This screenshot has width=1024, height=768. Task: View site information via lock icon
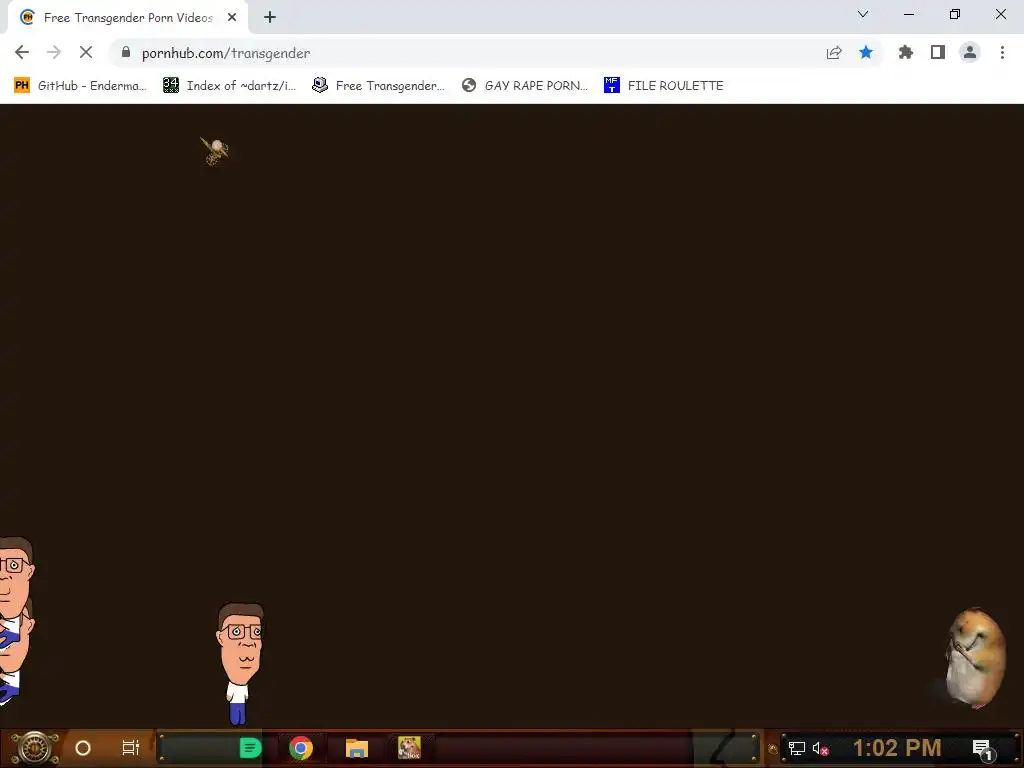126,52
